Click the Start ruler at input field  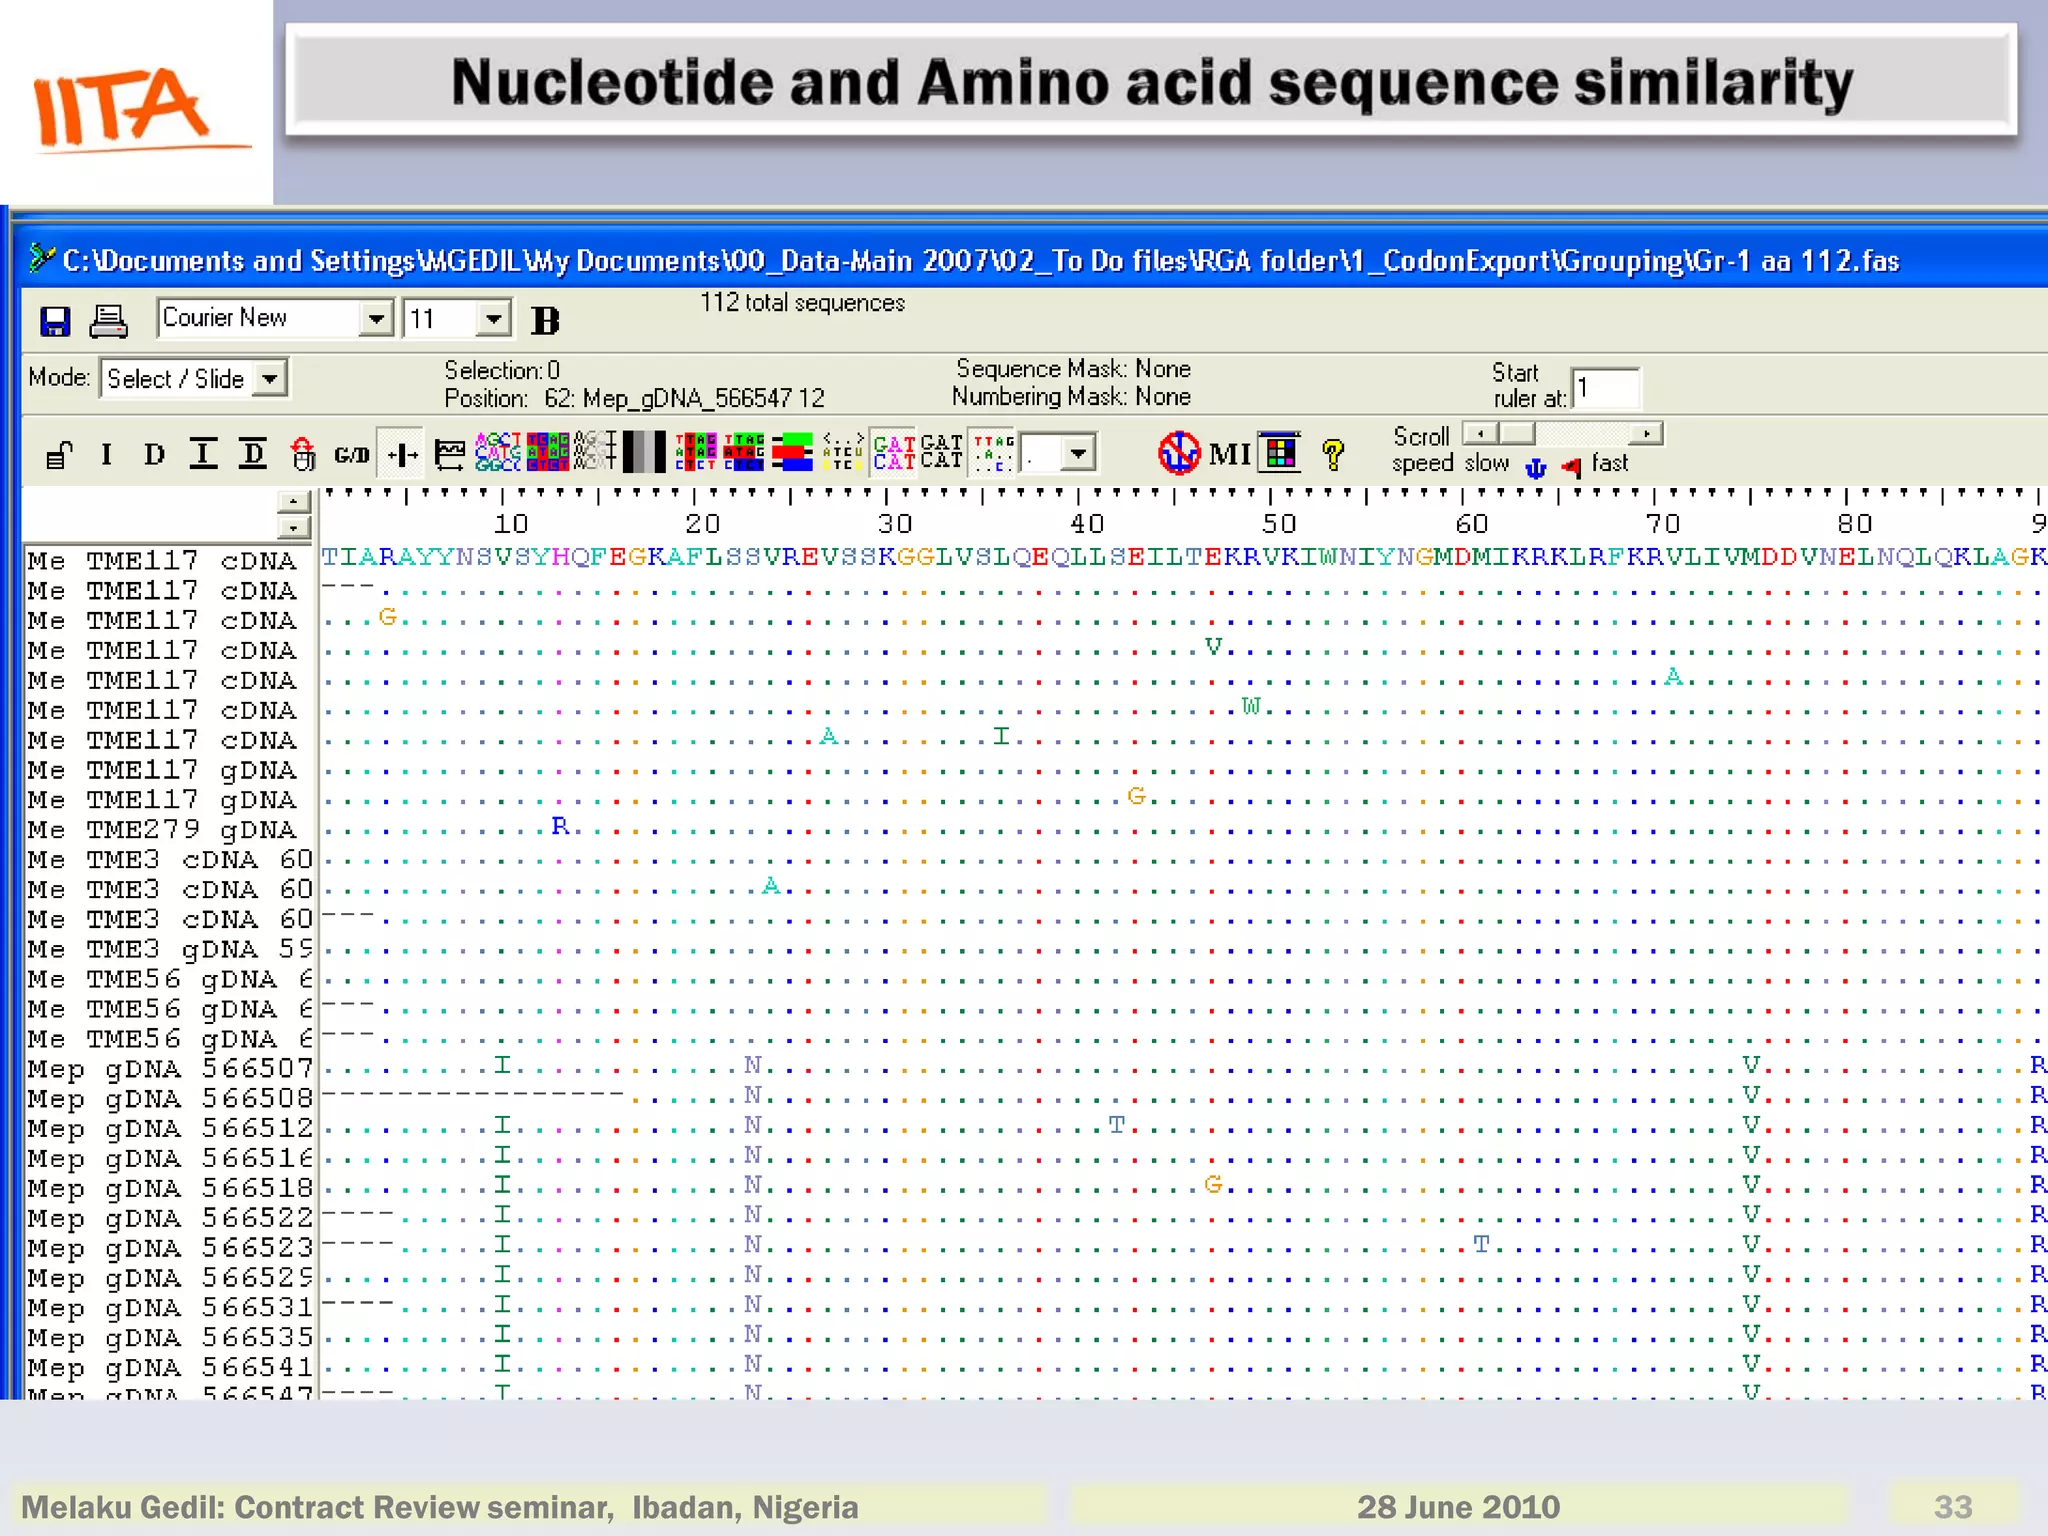click(1606, 388)
